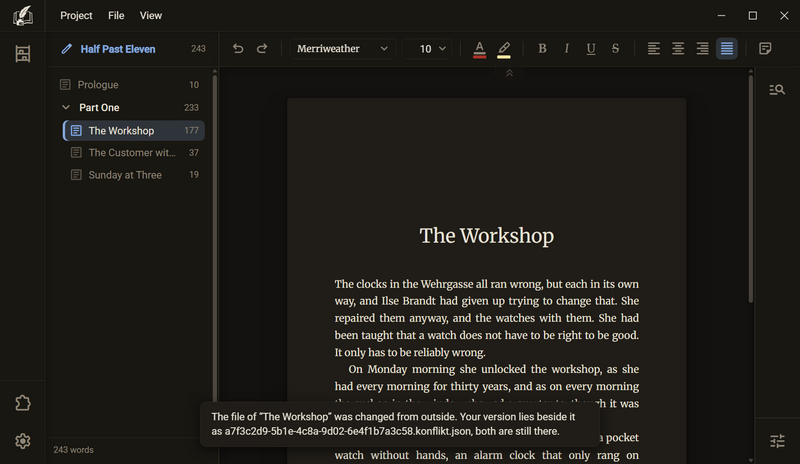Image resolution: width=800 pixels, height=464 pixels.
Task: Undo the last edit
Action: click(x=238, y=48)
